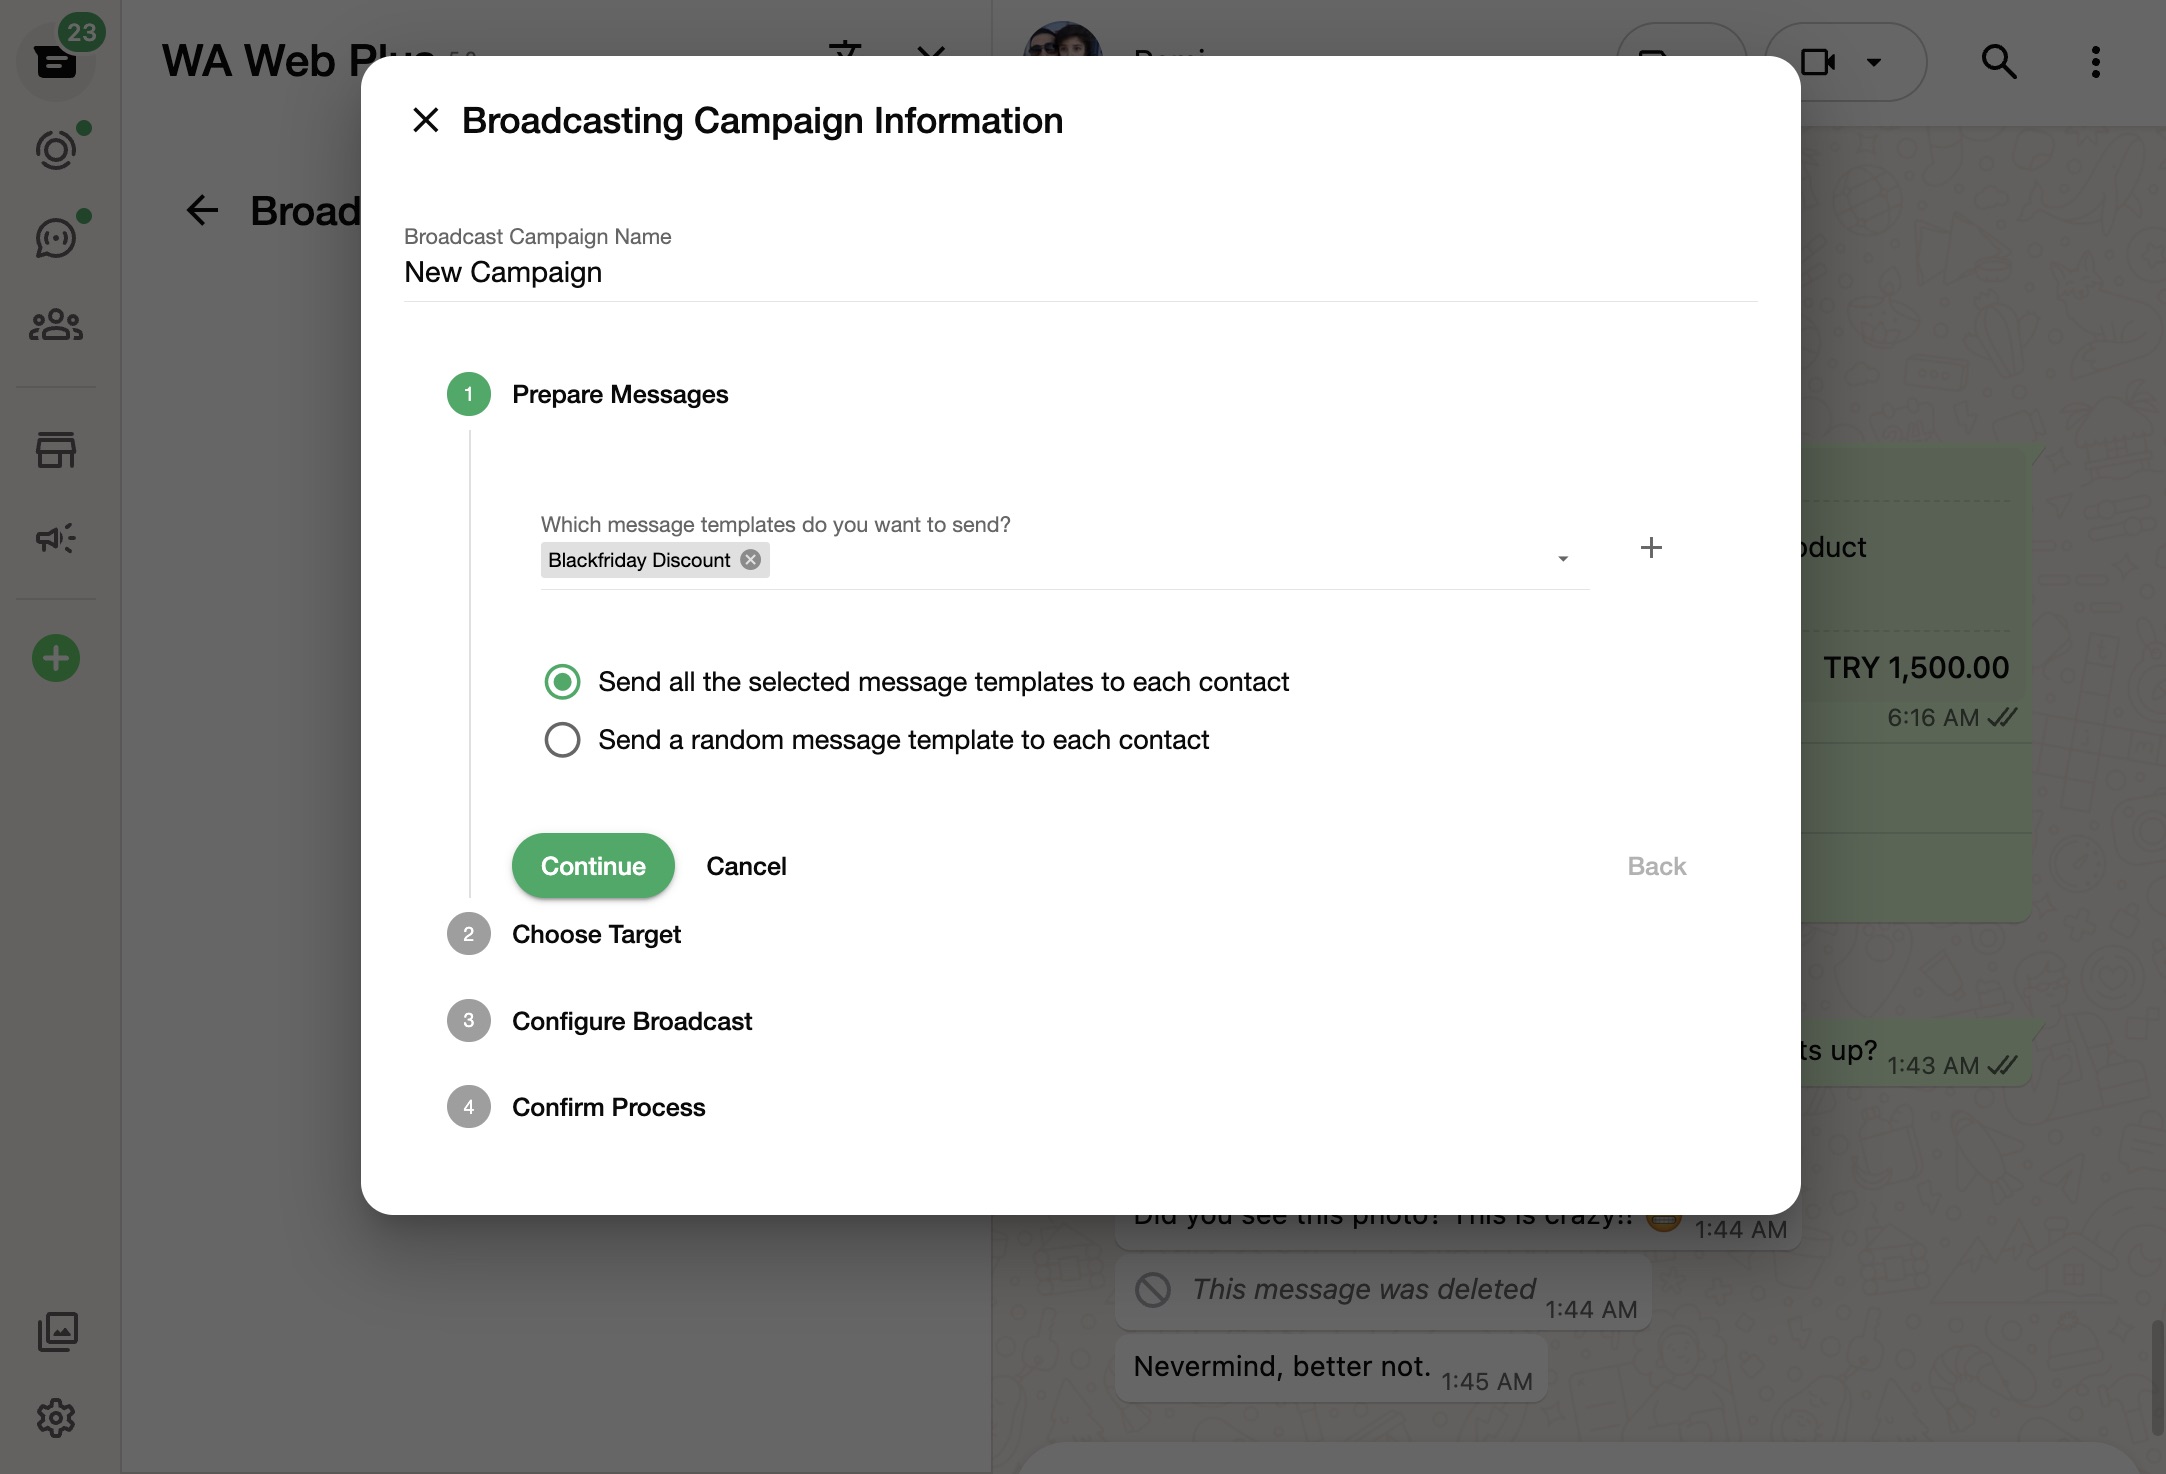Select the Broadcast megaphone icon

56,537
